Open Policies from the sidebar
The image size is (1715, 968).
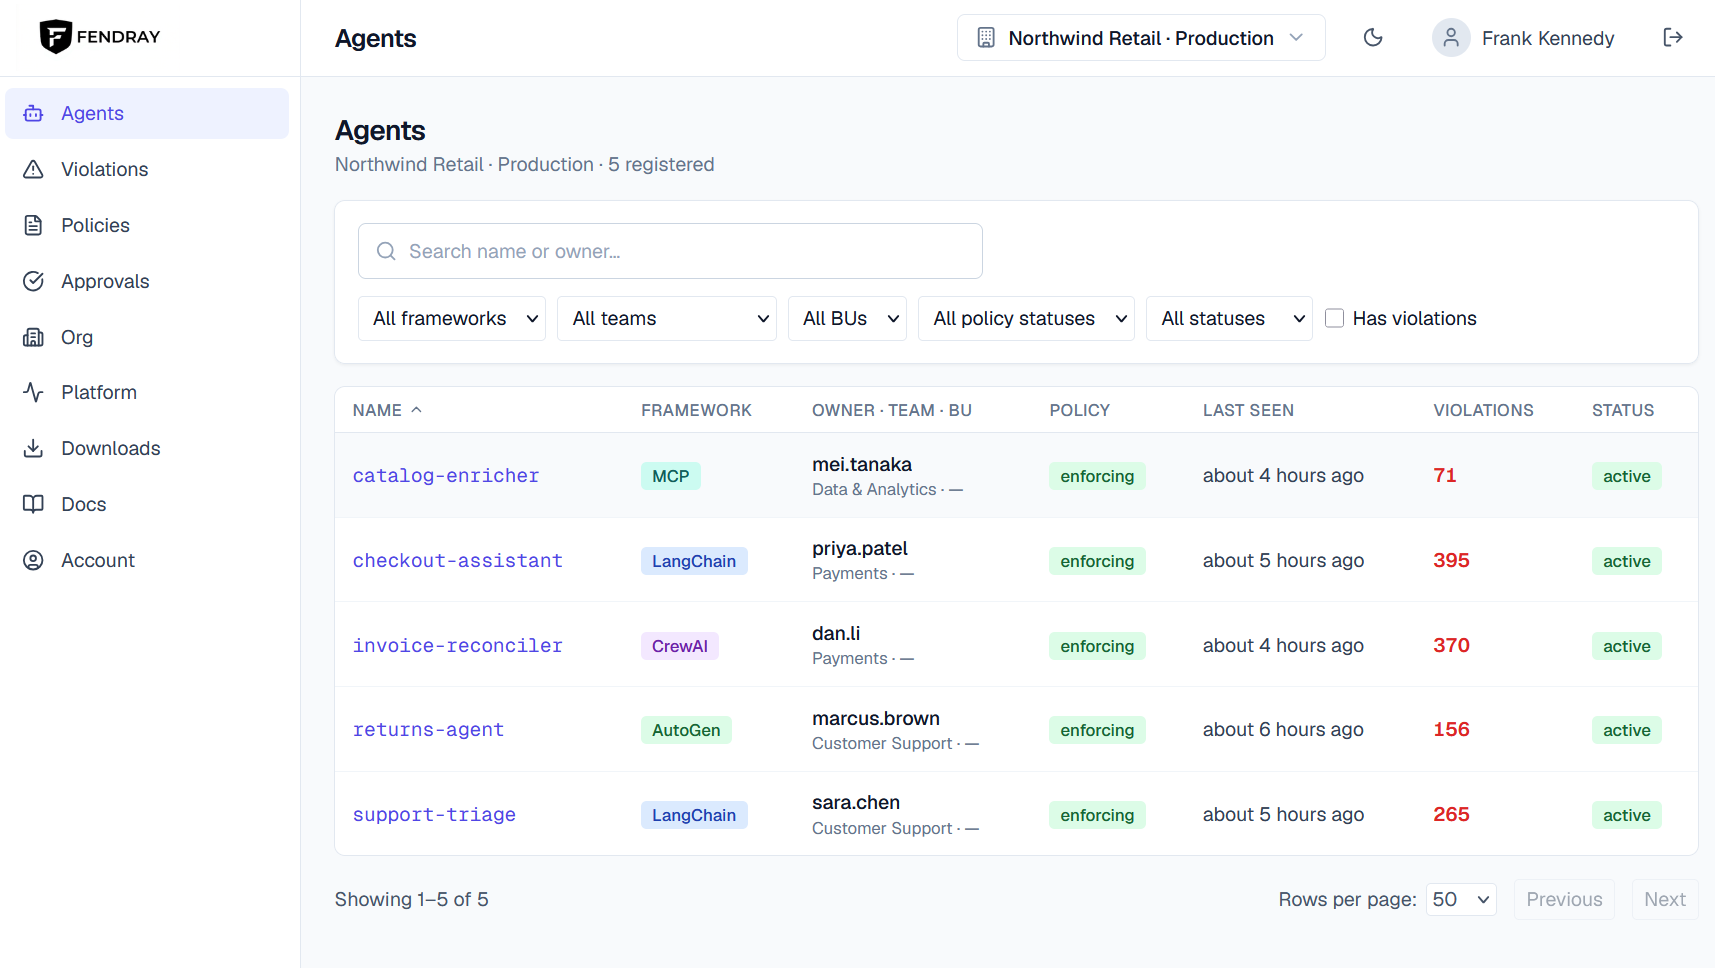[x=147, y=226]
